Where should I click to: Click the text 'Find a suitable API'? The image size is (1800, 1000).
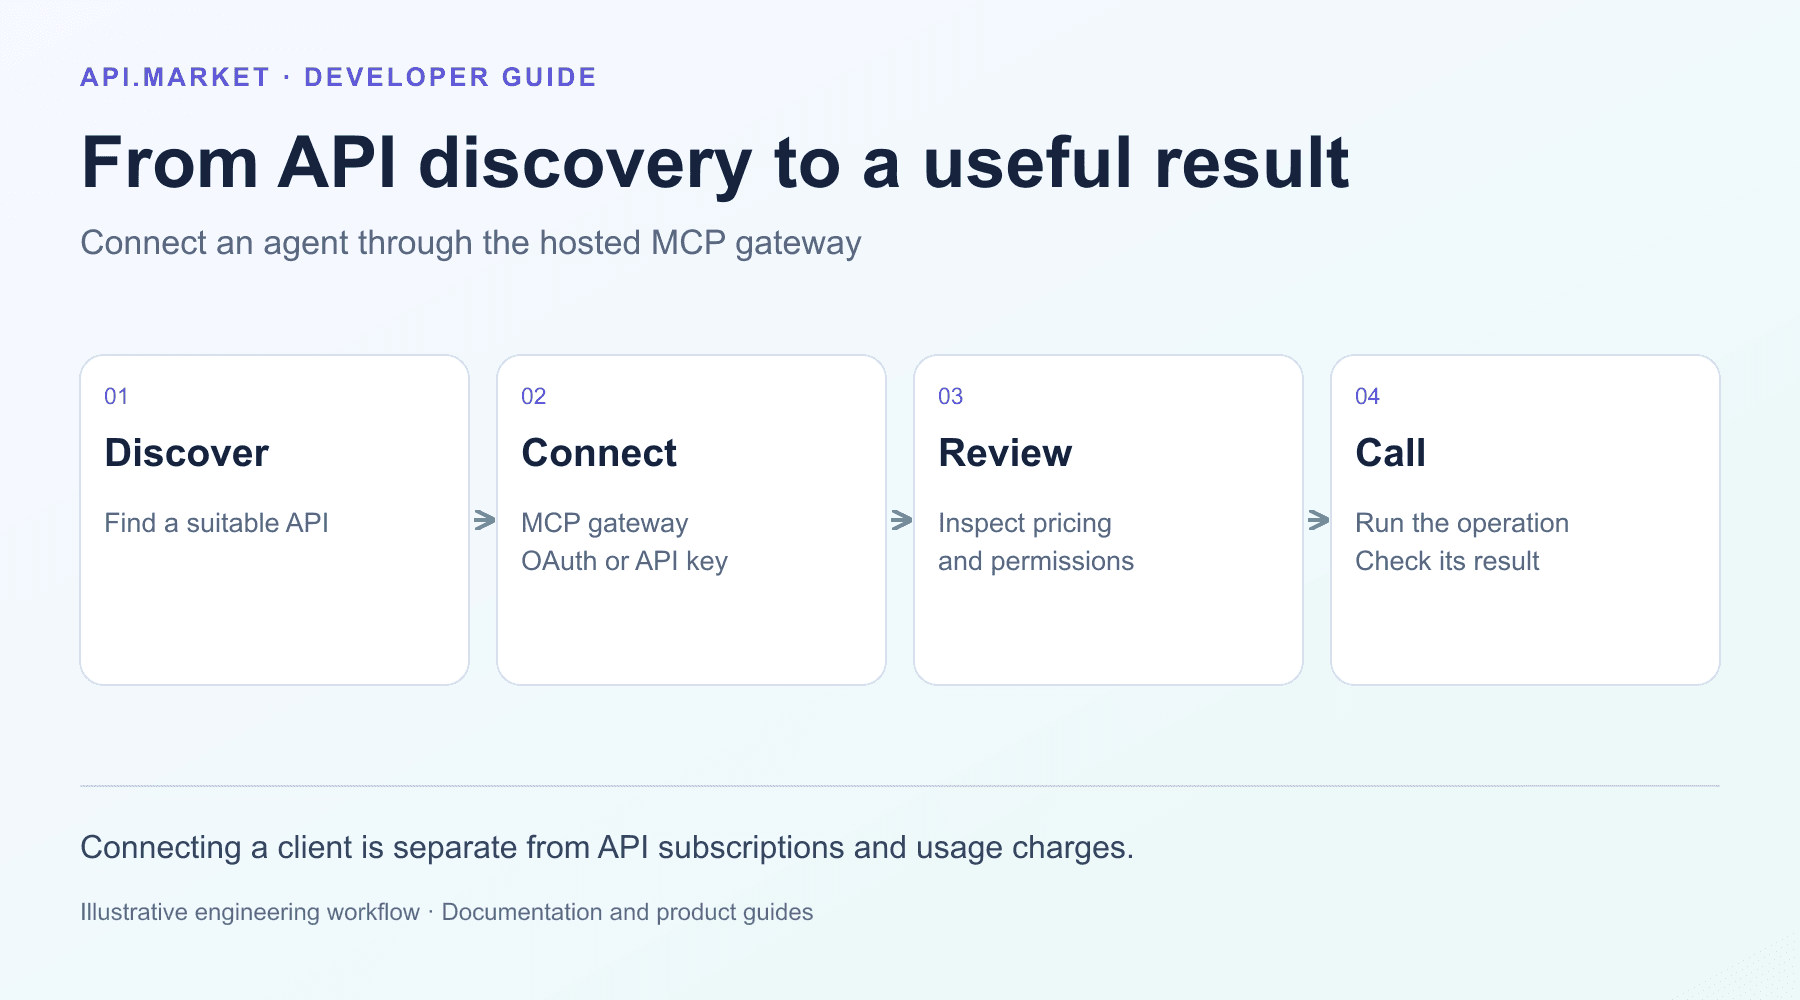click(216, 523)
